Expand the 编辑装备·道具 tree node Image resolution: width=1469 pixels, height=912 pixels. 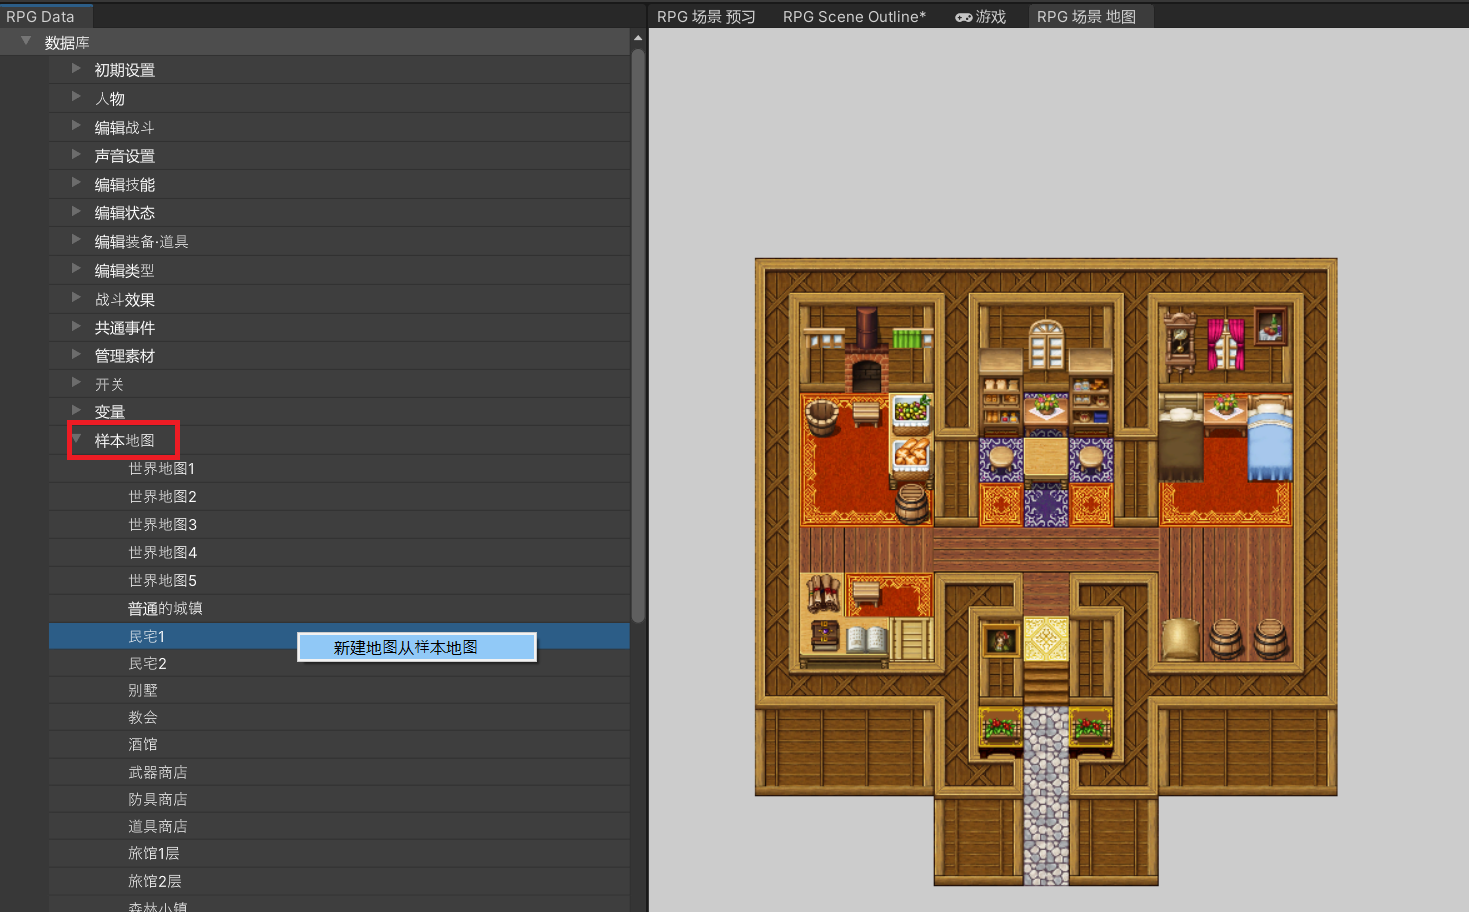coord(76,240)
